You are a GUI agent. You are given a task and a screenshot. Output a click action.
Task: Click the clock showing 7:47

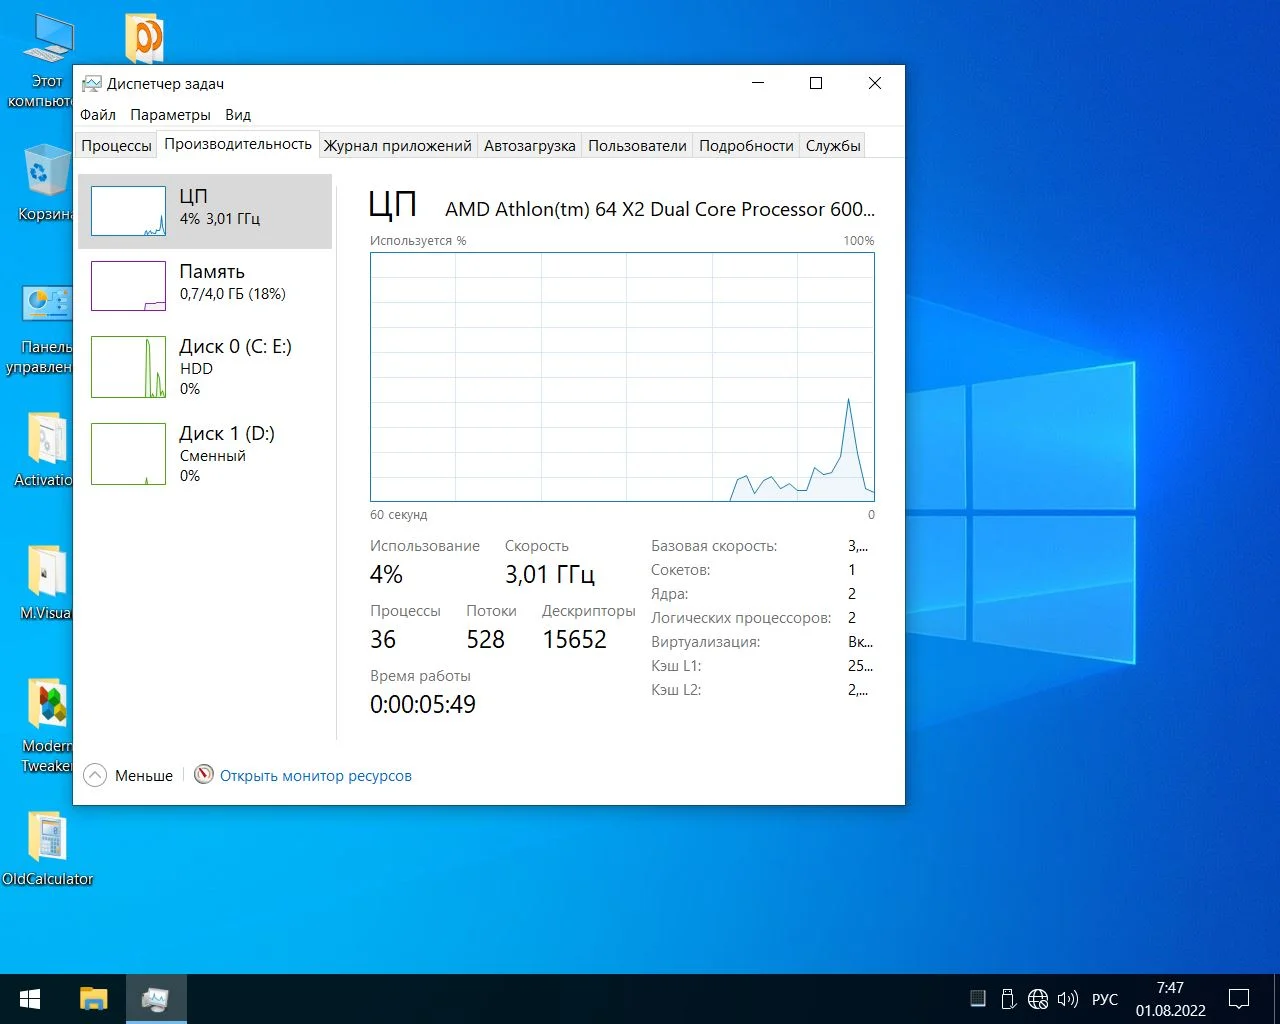[x=1170, y=987]
